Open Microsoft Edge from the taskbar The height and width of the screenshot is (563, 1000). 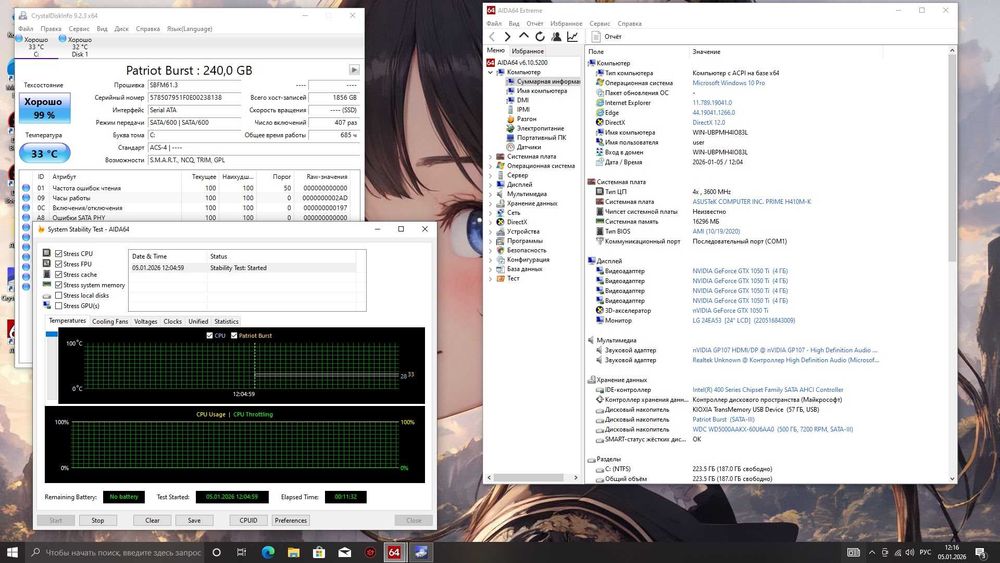tap(268, 552)
